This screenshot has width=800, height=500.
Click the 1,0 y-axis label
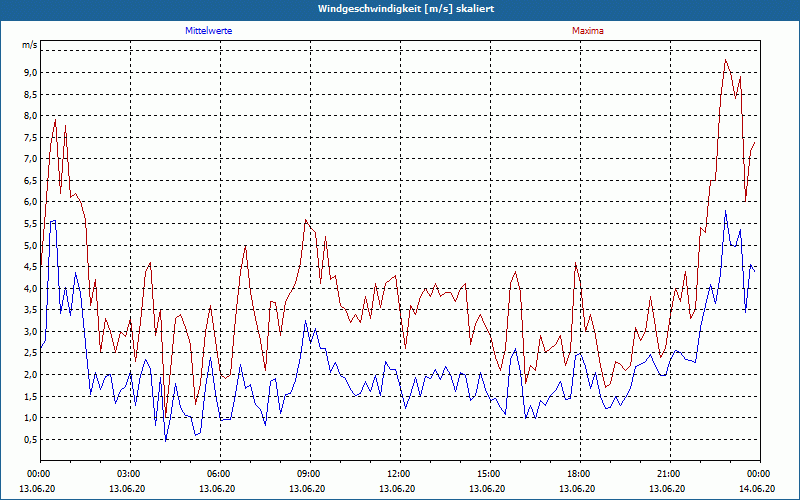[30, 417]
